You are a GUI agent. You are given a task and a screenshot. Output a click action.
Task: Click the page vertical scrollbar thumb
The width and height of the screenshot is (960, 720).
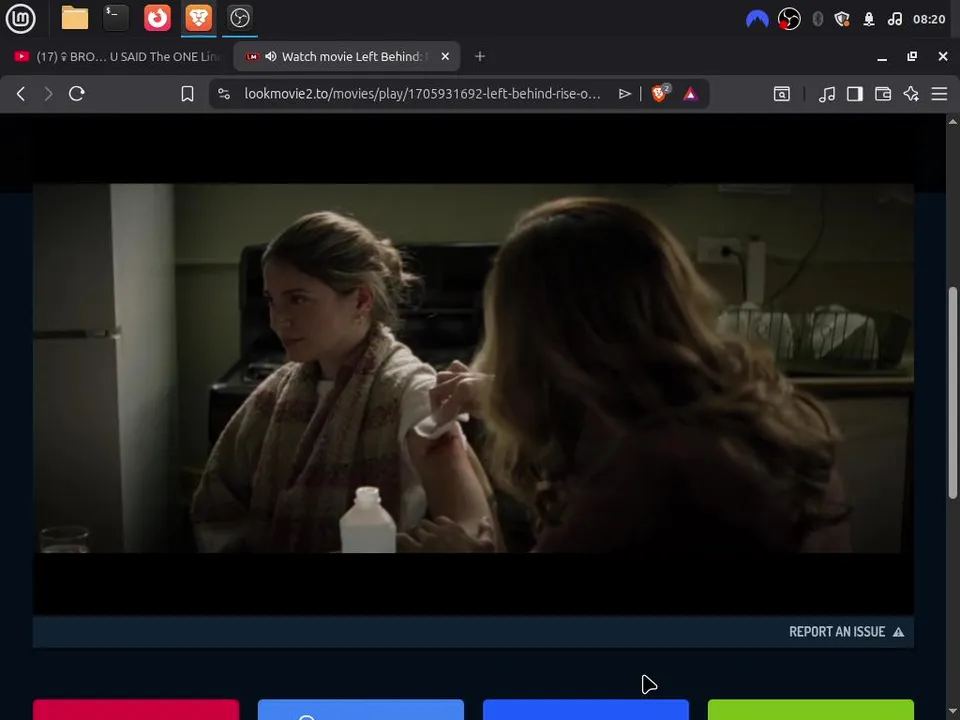(953, 392)
